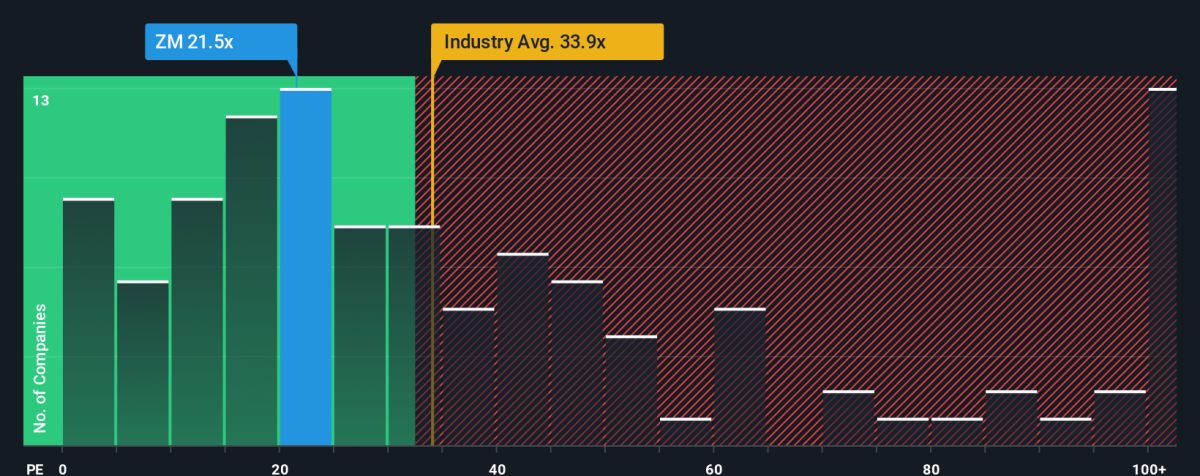
Task: Click the bar for PE 10 to 15
Action: [197, 322]
